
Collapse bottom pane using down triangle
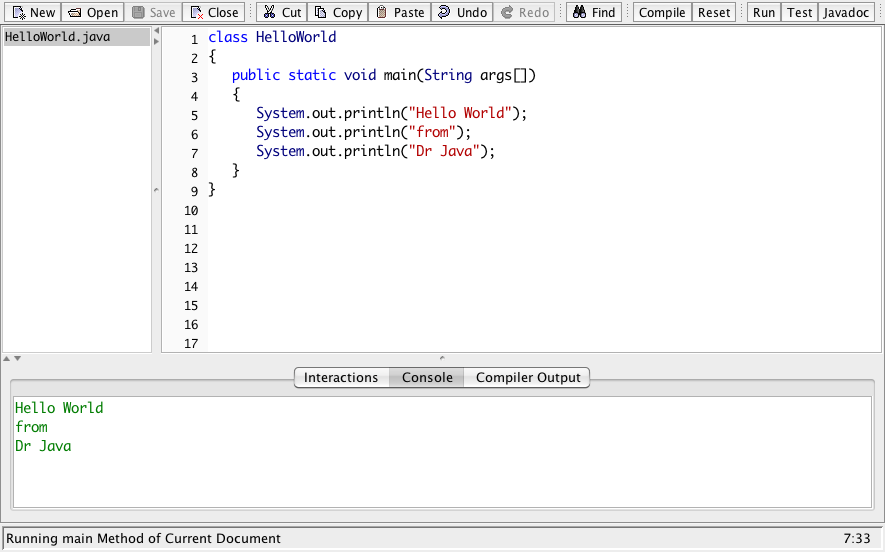(x=17, y=358)
